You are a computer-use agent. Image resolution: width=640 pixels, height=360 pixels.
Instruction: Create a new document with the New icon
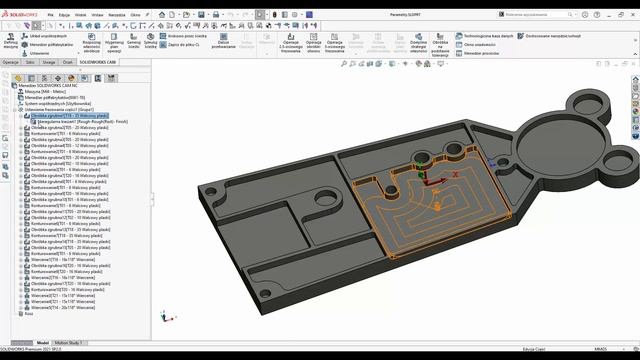pos(172,15)
